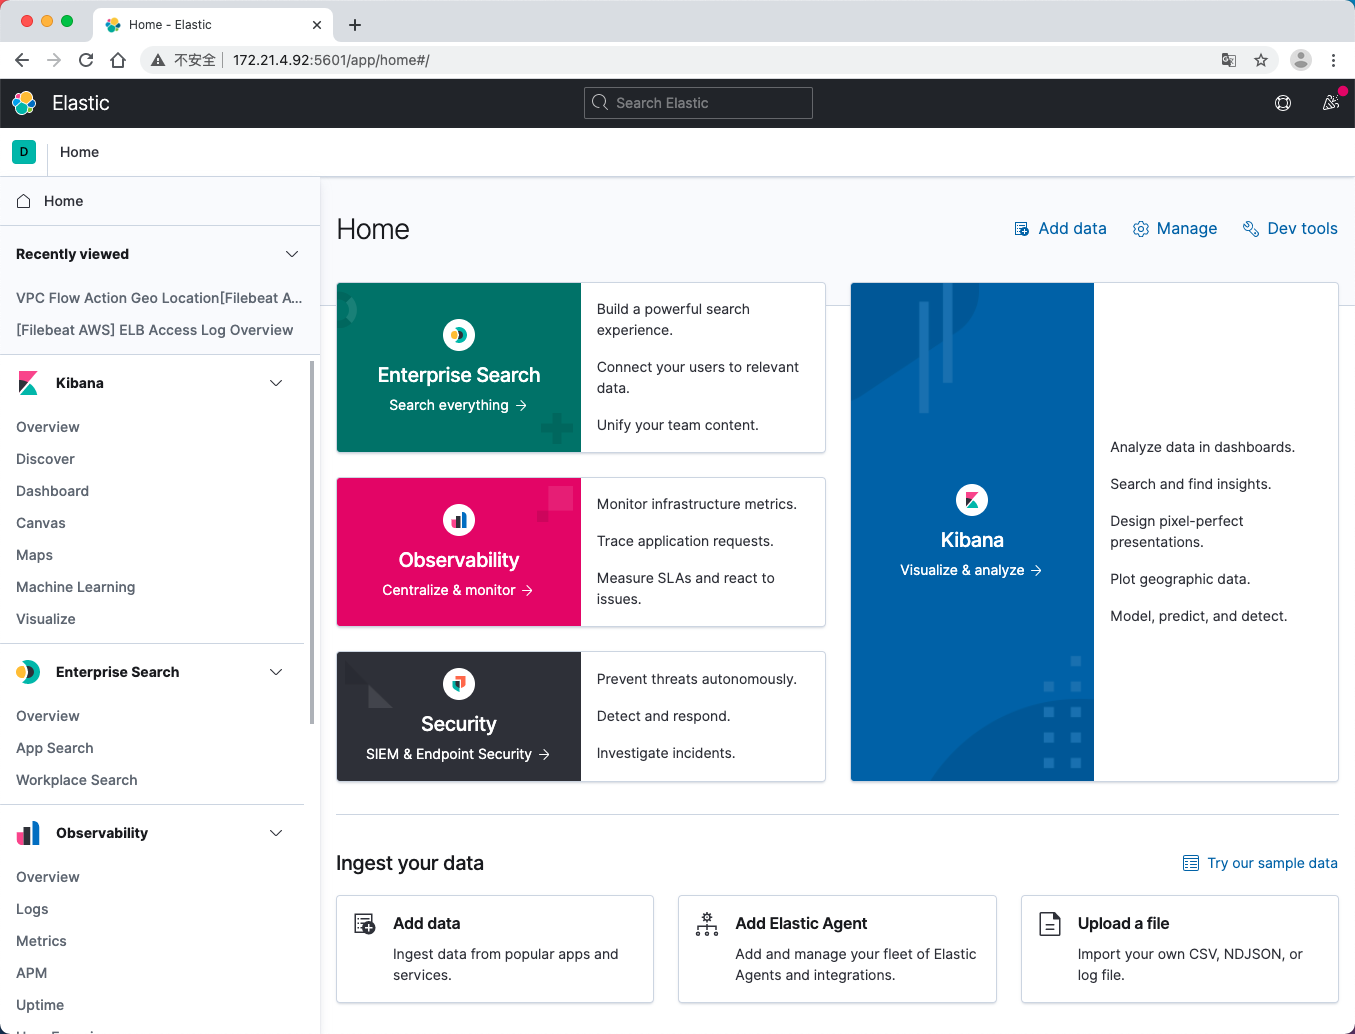Open App Search in sidebar
Viewport: 1355px width, 1034px height.
tap(55, 748)
